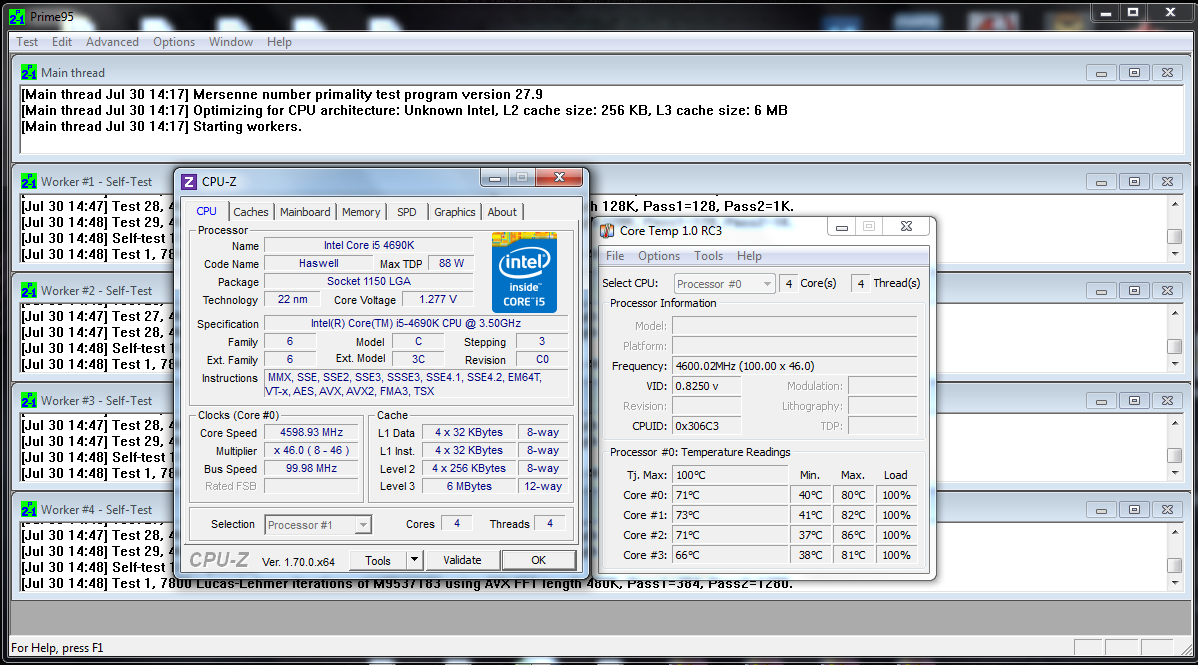This screenshot has width=1198, height=665.
Task: Click the Max TDP value 88 W
Action: click(452, 264)
